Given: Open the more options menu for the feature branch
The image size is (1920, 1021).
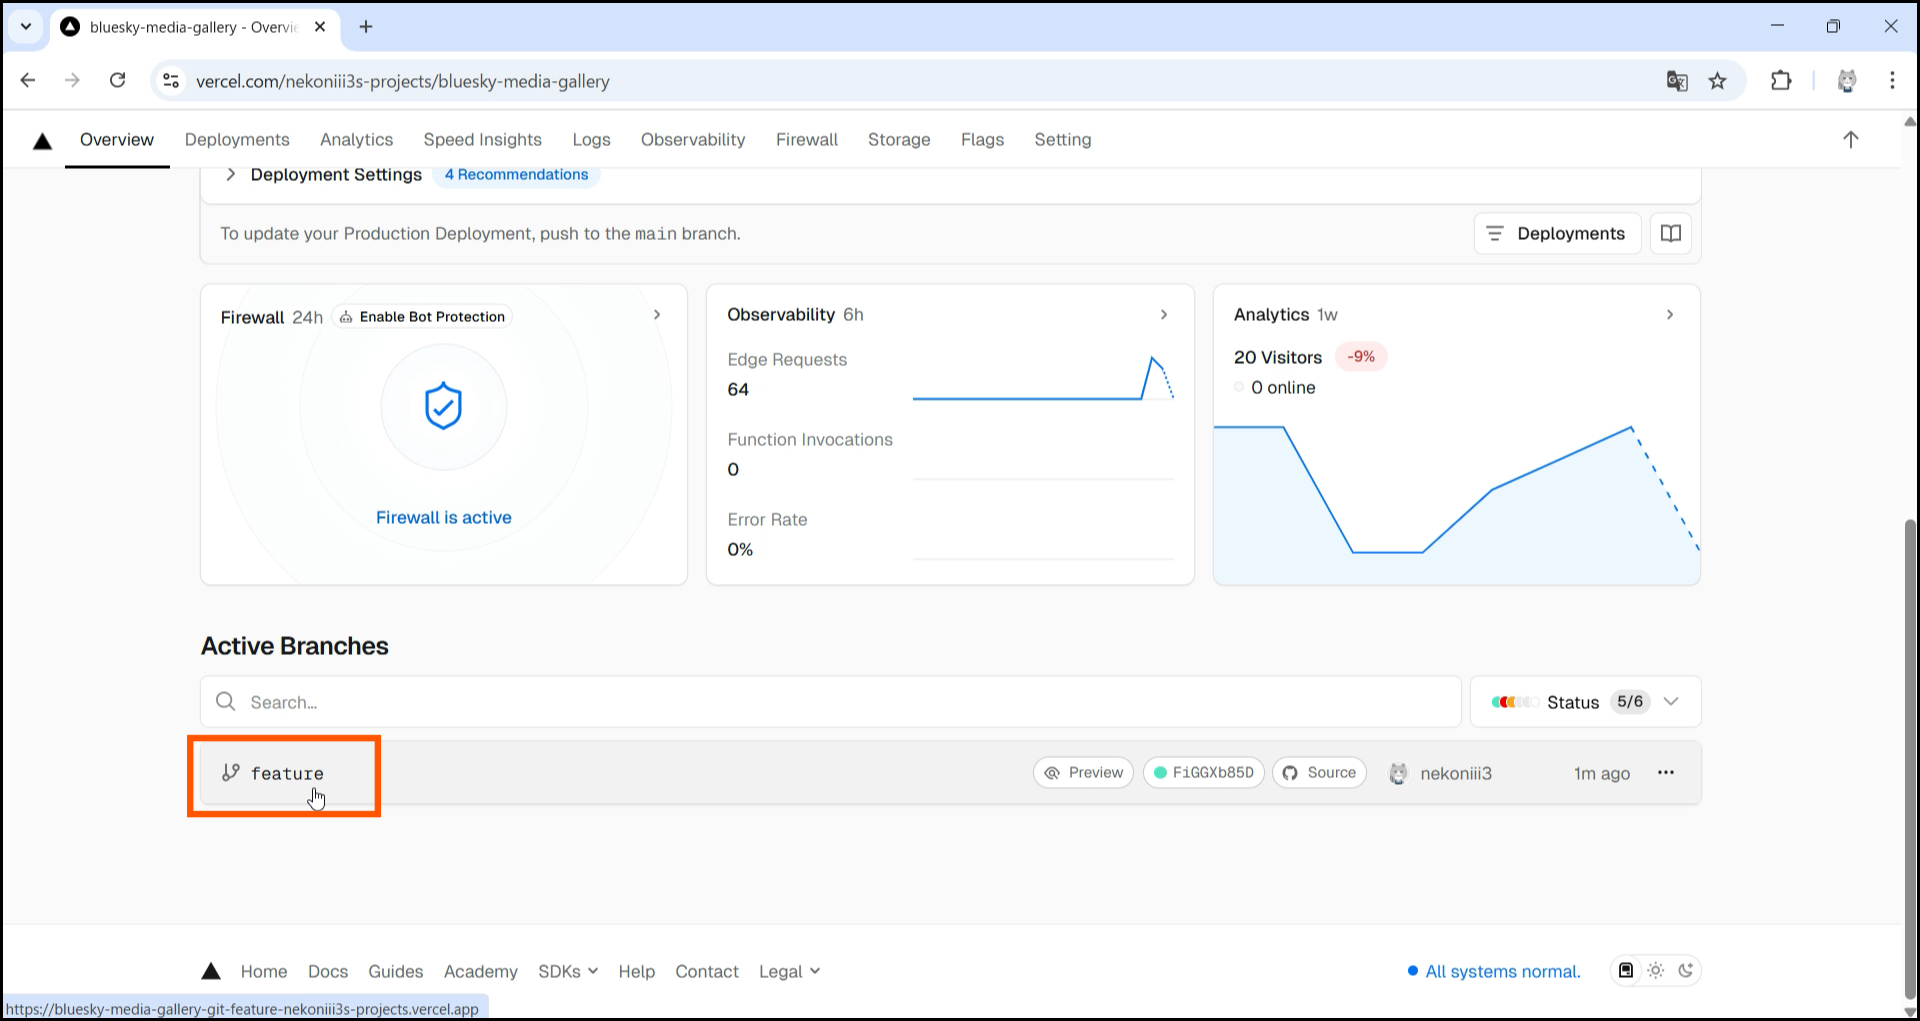Looking at the screenshot, I should [1666, 772].
